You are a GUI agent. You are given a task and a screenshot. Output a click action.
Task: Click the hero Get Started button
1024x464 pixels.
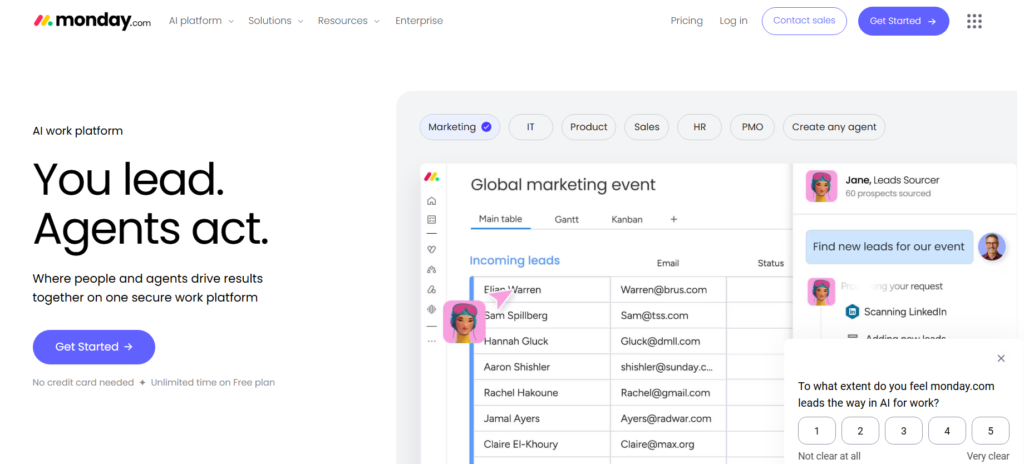click(x=94, y=347)
